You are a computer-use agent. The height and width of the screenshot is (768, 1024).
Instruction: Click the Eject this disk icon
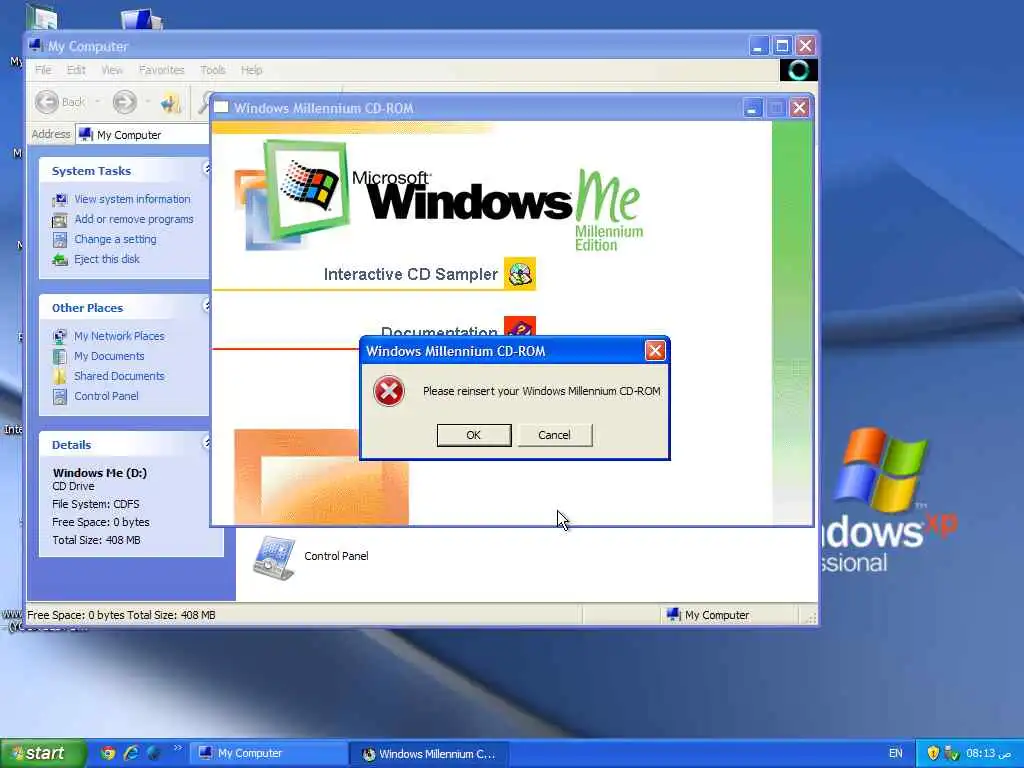60,260
